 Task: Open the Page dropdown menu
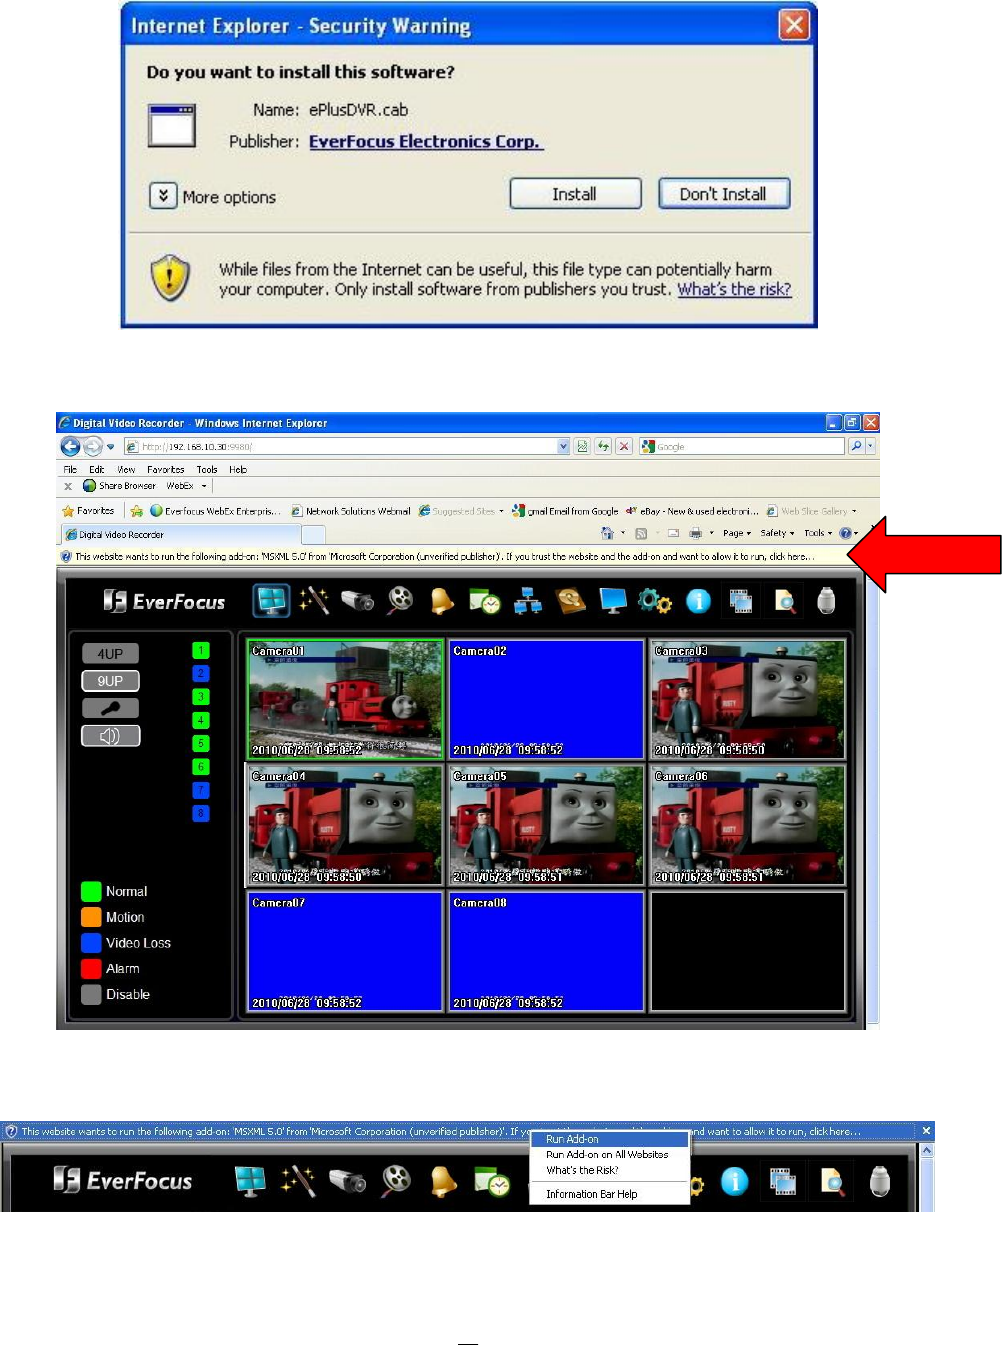(x=737, y=533)
